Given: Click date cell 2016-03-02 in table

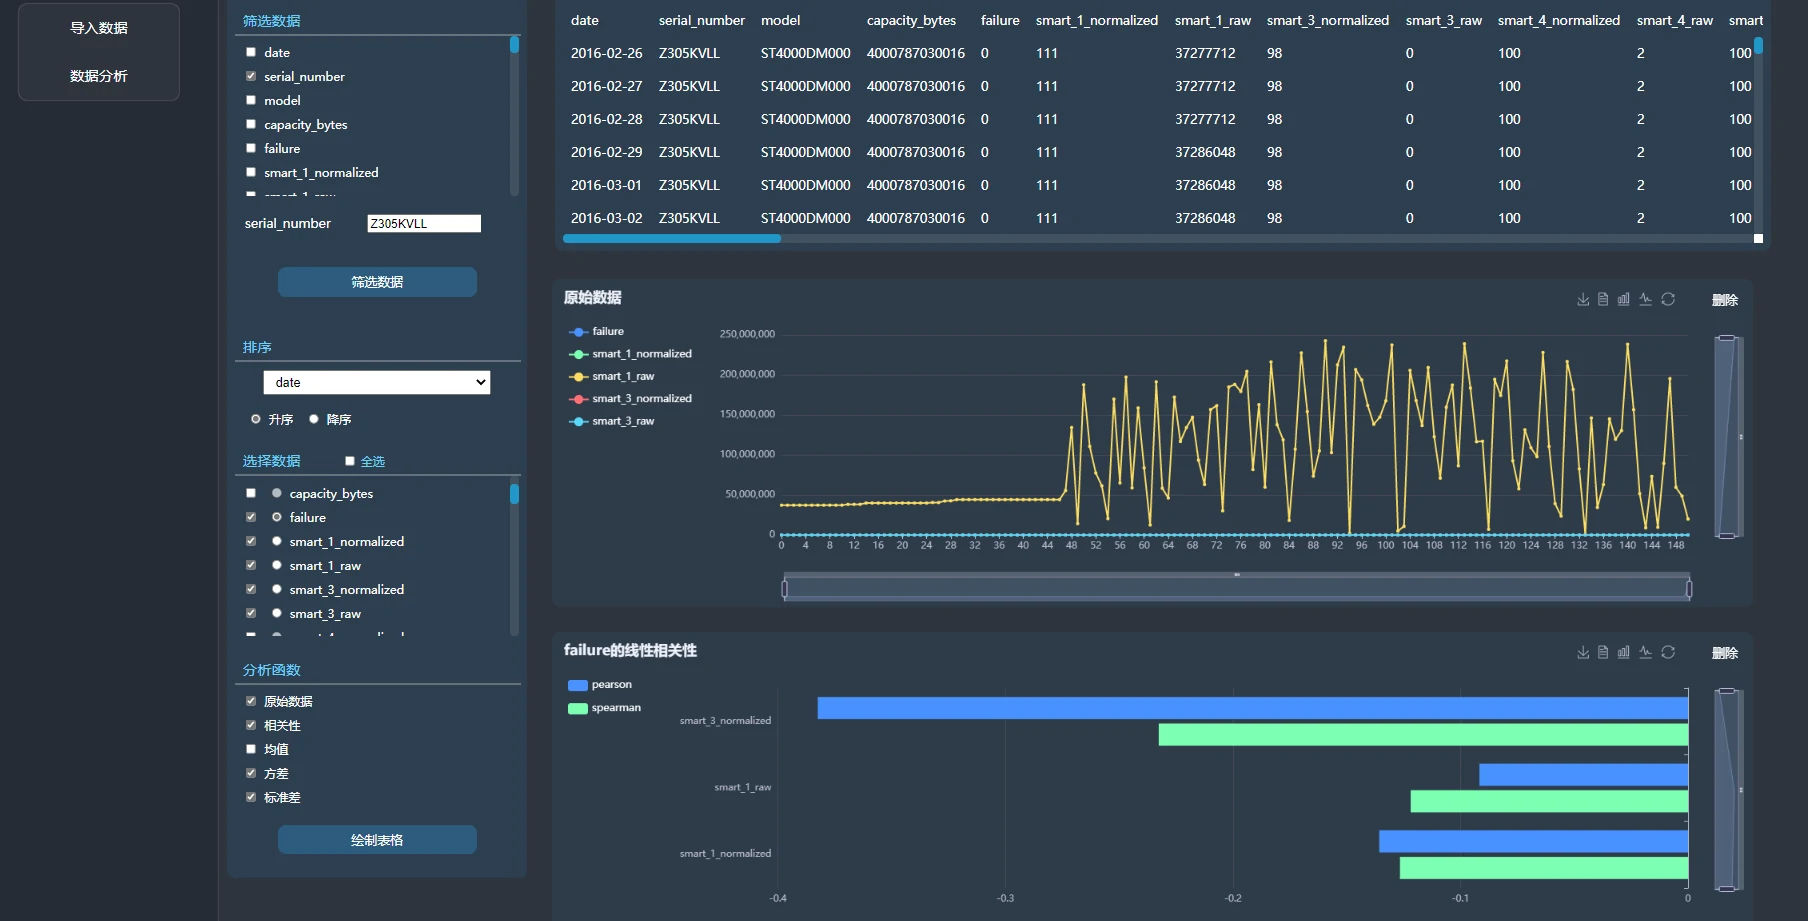Looking at the screenshot, I should (x=607, y=218).
